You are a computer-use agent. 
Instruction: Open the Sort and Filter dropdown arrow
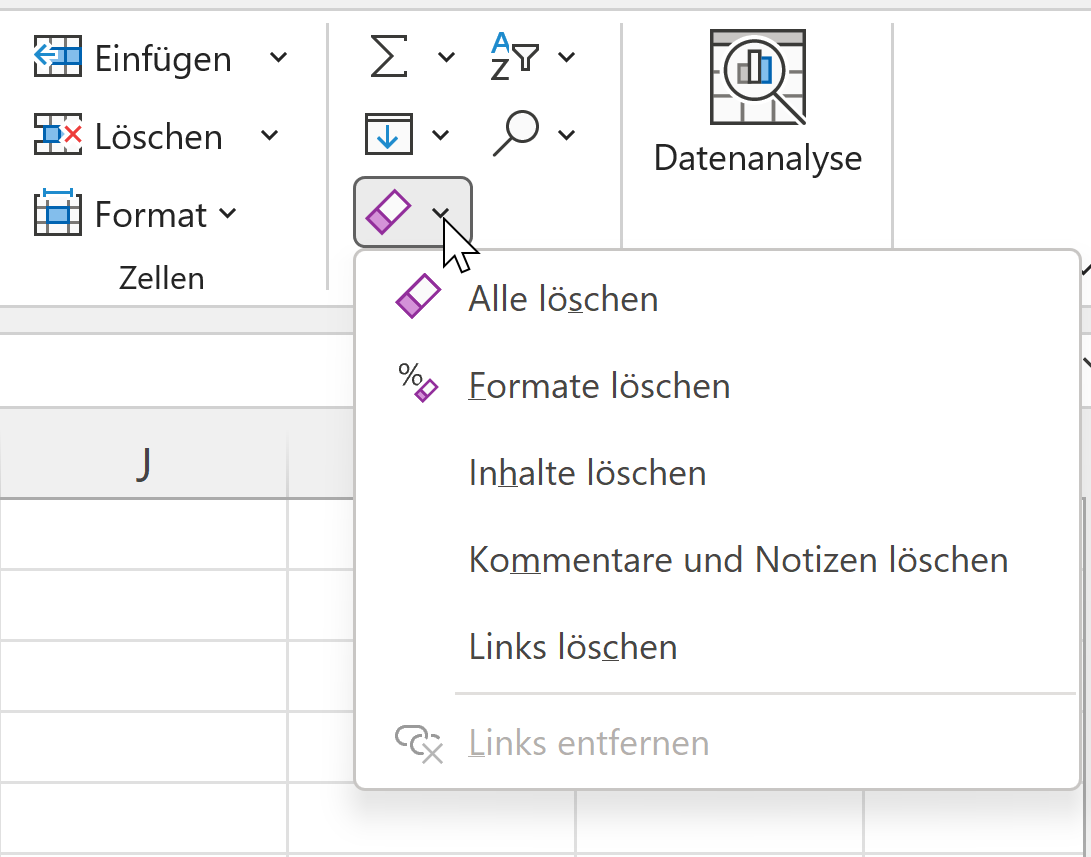point(567,57)
